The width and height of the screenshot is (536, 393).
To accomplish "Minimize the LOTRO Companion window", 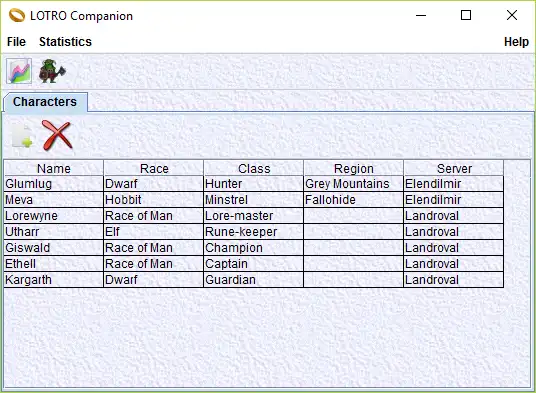I will (x=421, y=15).
